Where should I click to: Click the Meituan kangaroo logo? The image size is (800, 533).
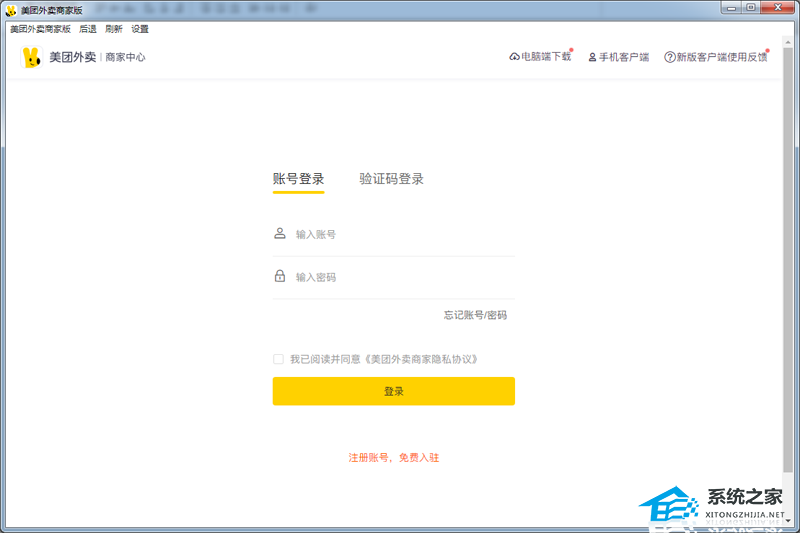click(32, 57)
